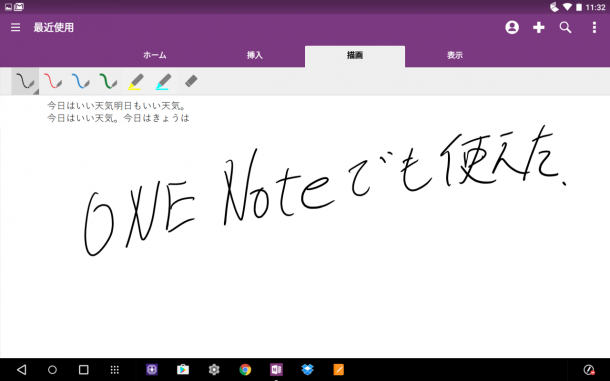Open Dropbox from taskbar
Image resolution: width=610 pixels, height=381 pixels.
point(307,369)
